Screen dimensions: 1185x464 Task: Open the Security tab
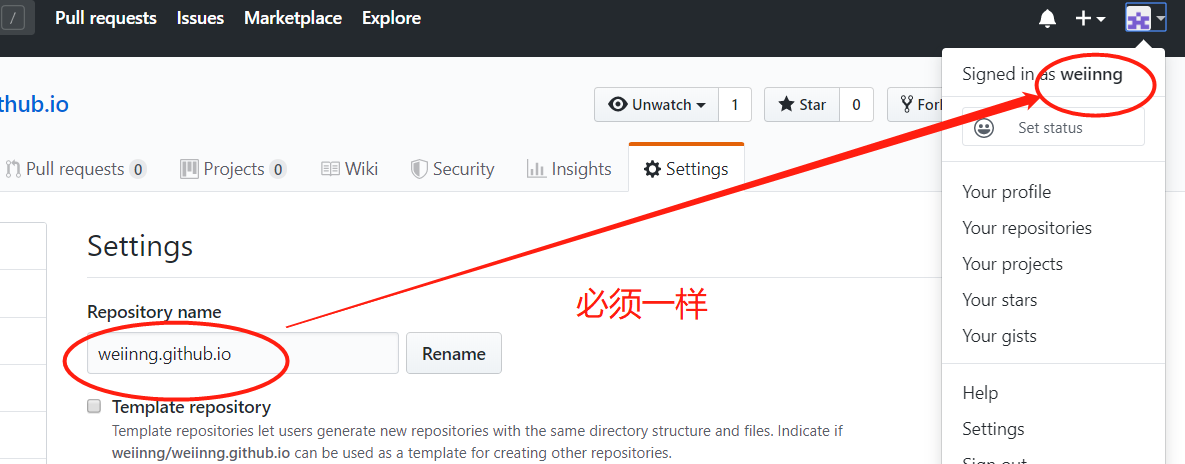point(452,169)
